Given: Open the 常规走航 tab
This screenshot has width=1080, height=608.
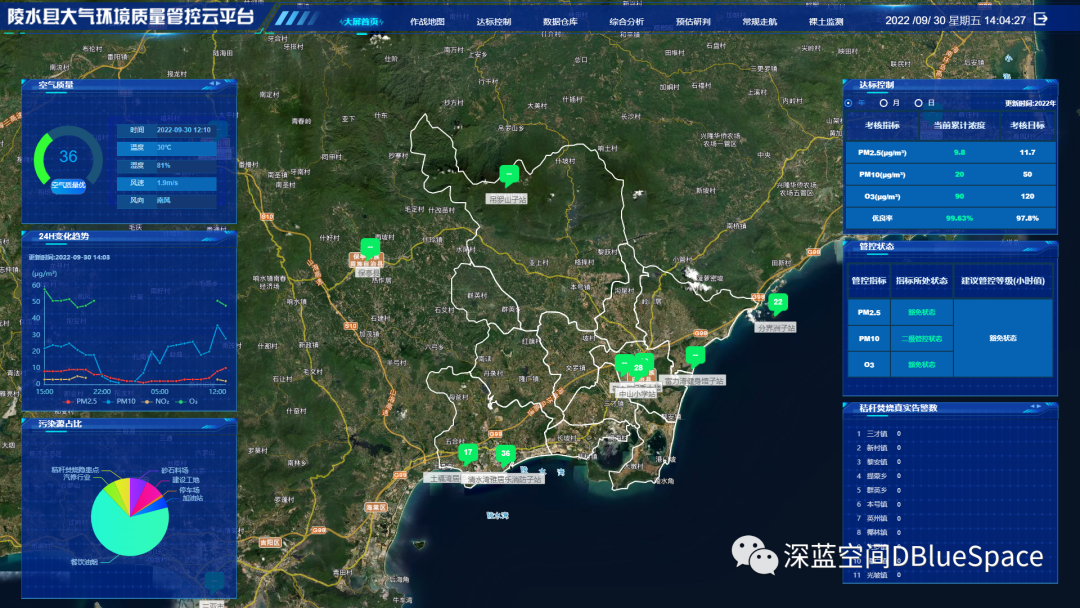Looking at the screenshot, I should (760, 22).
